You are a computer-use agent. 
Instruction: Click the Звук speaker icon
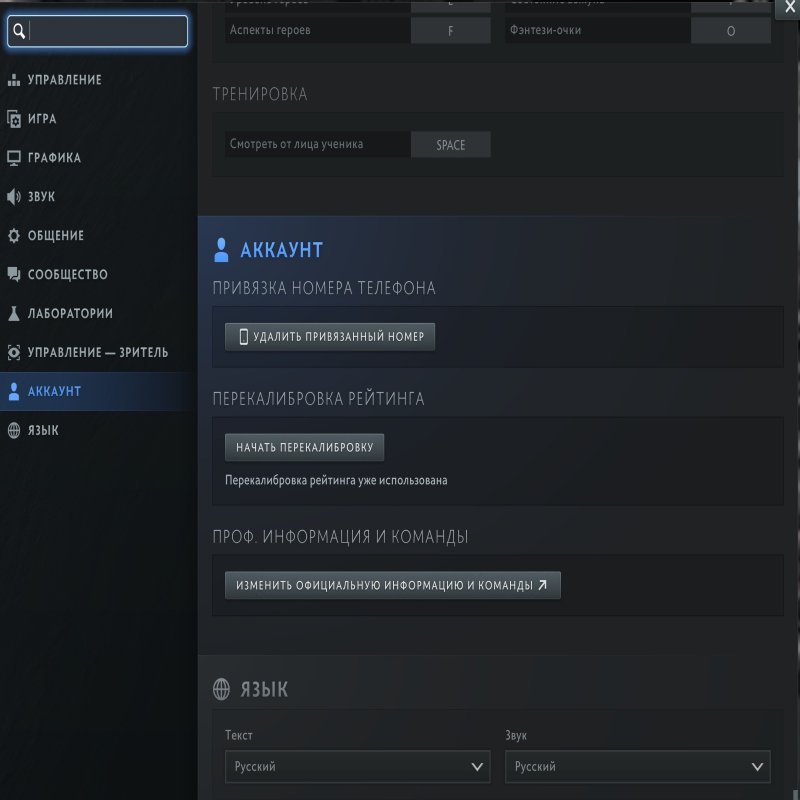14,197
